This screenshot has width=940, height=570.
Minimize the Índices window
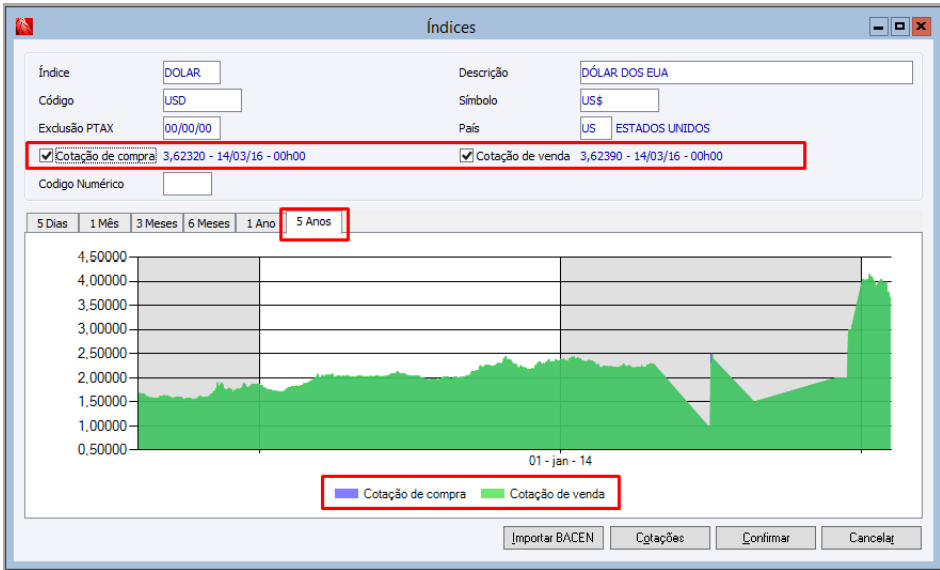[878, 27]
